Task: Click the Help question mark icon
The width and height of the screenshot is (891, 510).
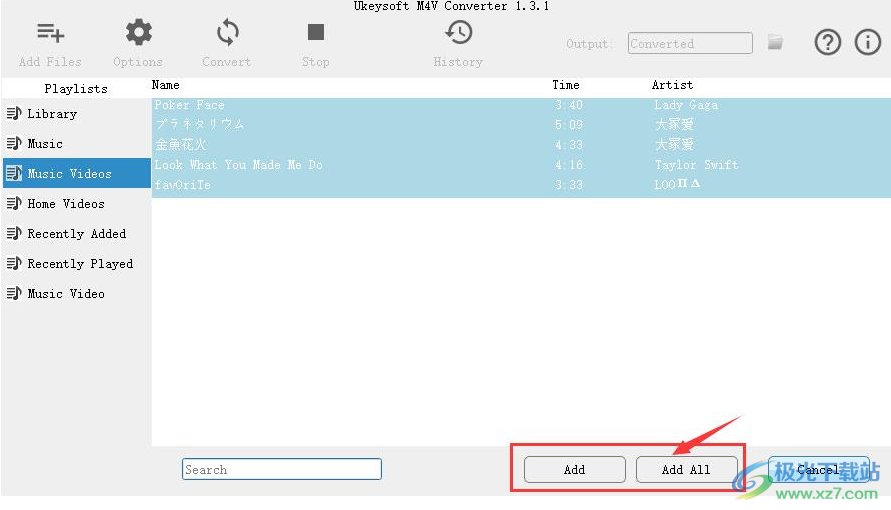Action: 827,42
